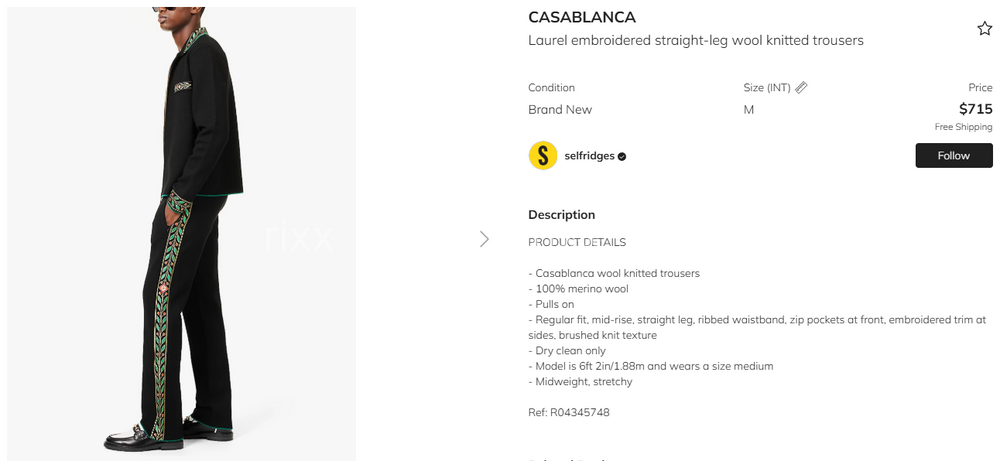Click the star favorite icon
Viewport: 1000px width, 461px height.
(x=984, y=29)
